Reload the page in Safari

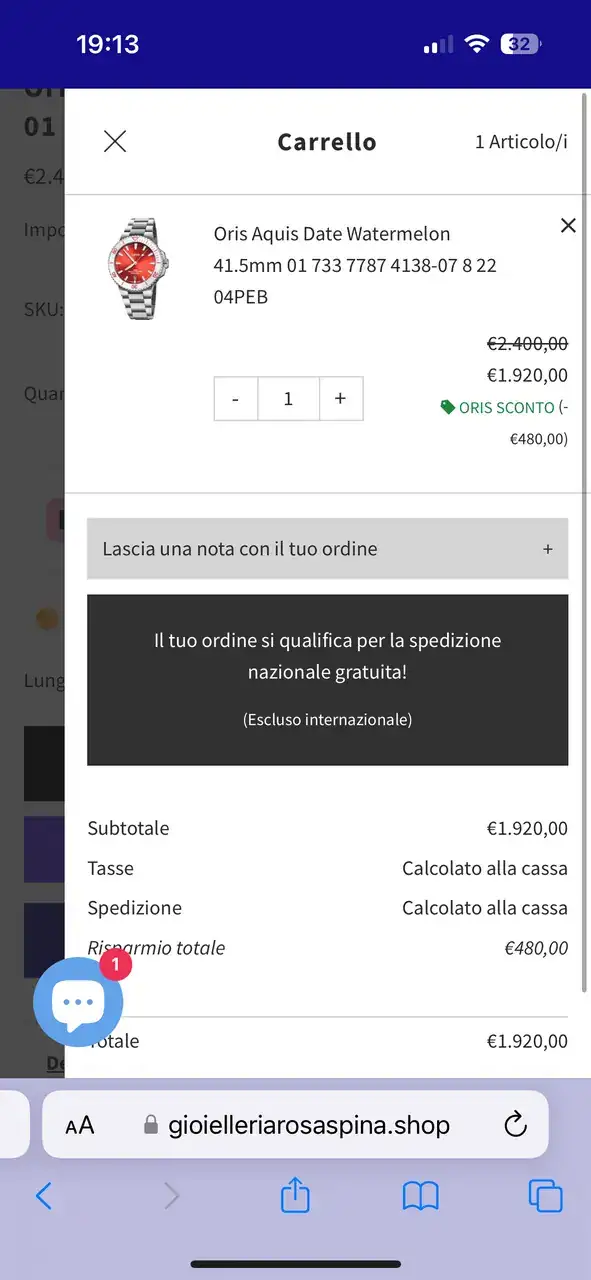click(x=515, y=1125)
